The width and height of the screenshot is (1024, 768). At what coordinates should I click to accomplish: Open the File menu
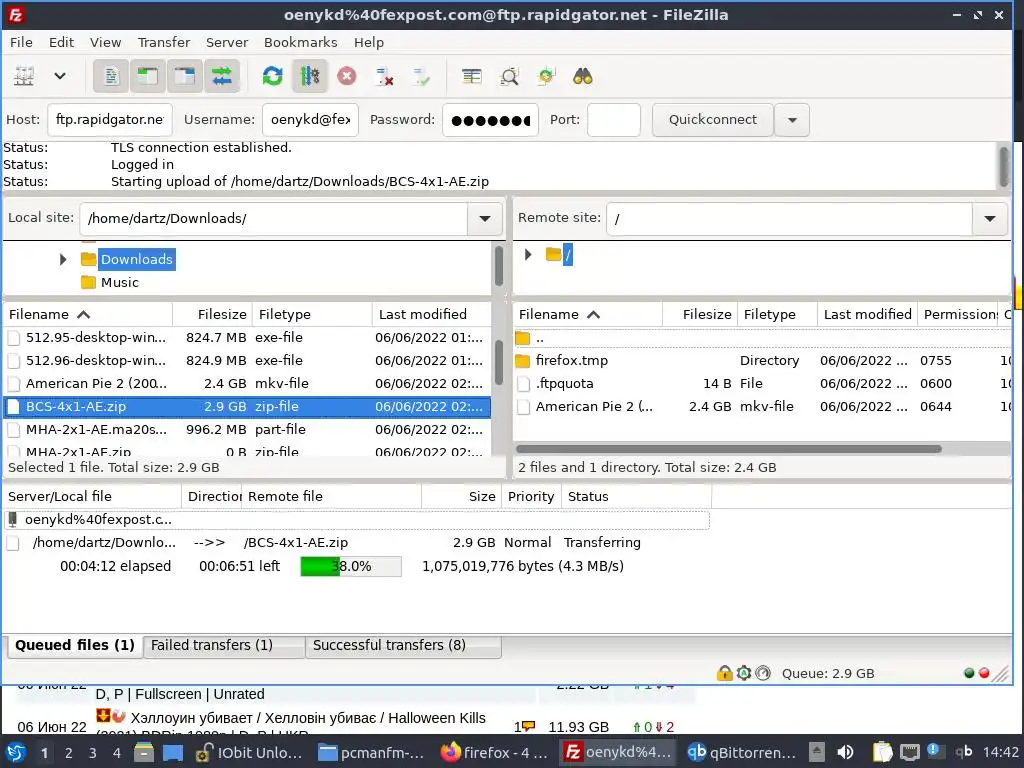pos(21,42)
